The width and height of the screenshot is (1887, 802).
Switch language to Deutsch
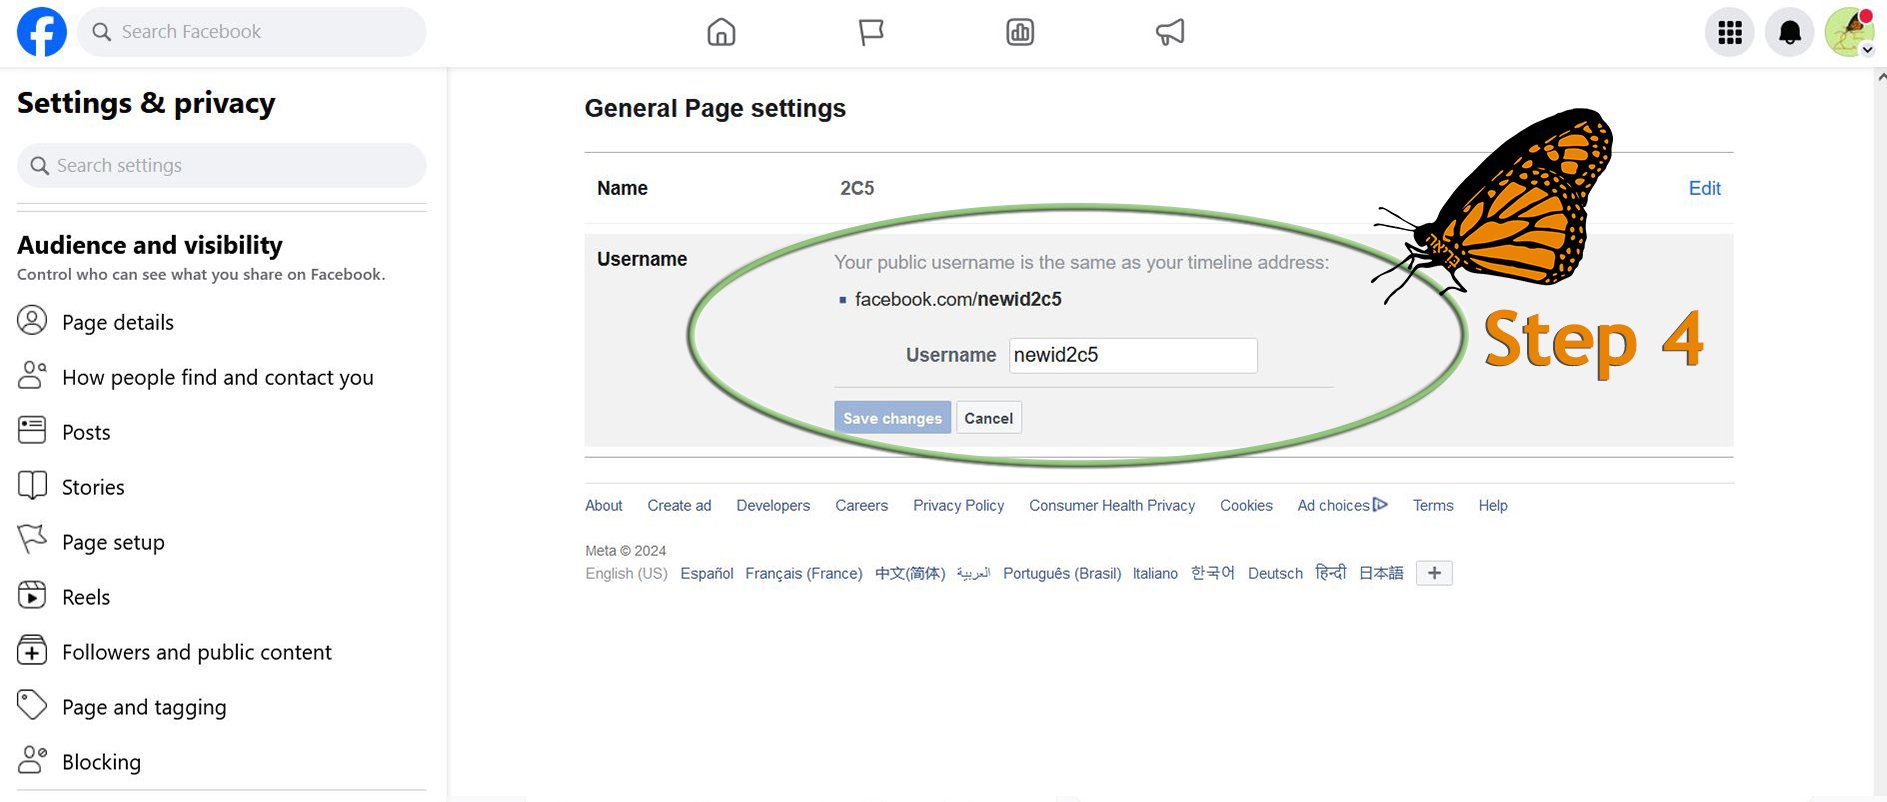[x=1275, y=573]
